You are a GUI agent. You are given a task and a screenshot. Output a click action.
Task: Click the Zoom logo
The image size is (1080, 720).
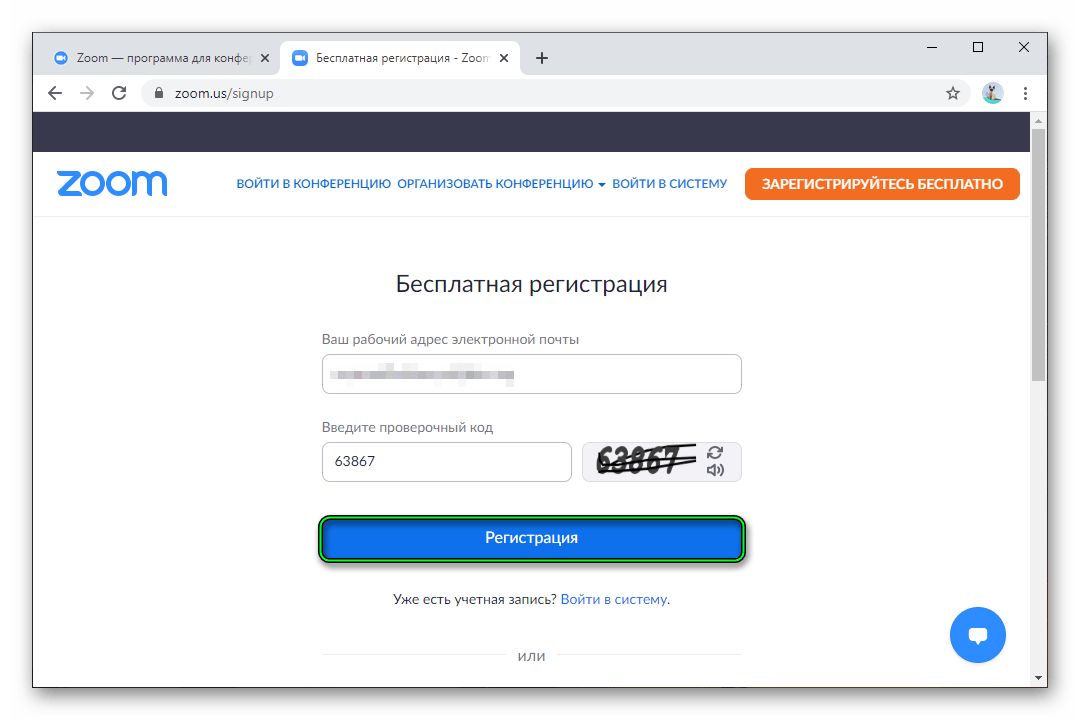[x=112, y=183]
